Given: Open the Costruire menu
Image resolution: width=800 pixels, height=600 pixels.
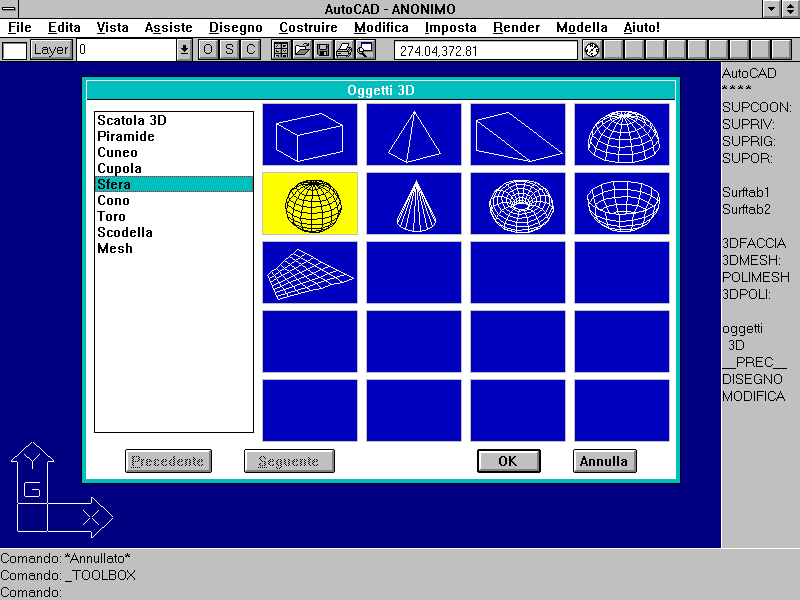Looking at the screenshot, I should (308, 28).
